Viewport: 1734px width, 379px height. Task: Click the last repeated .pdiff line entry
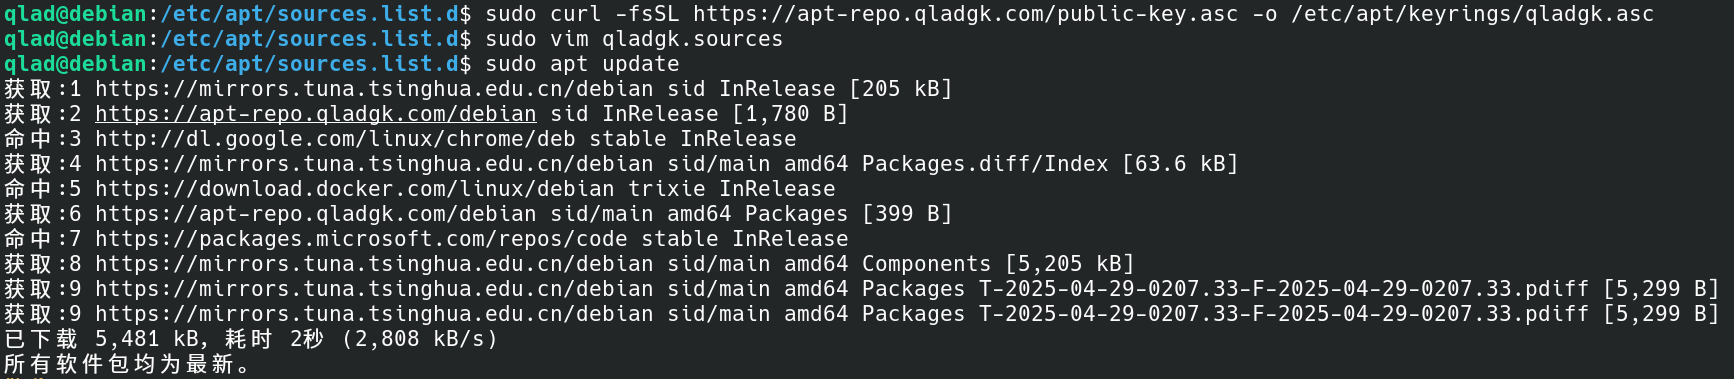[861, 314]
